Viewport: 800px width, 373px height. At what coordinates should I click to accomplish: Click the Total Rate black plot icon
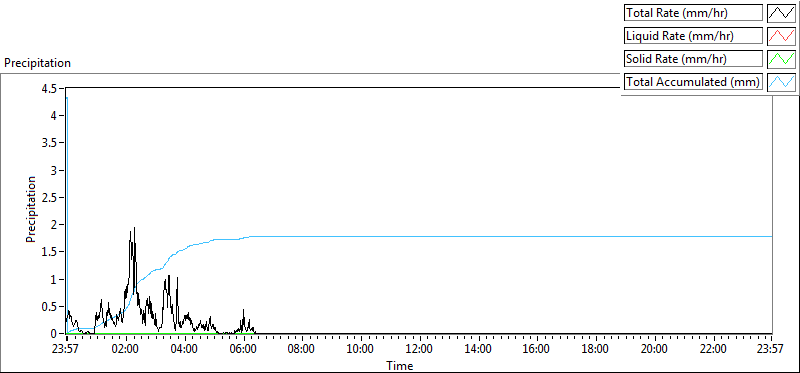pos(782,13)
